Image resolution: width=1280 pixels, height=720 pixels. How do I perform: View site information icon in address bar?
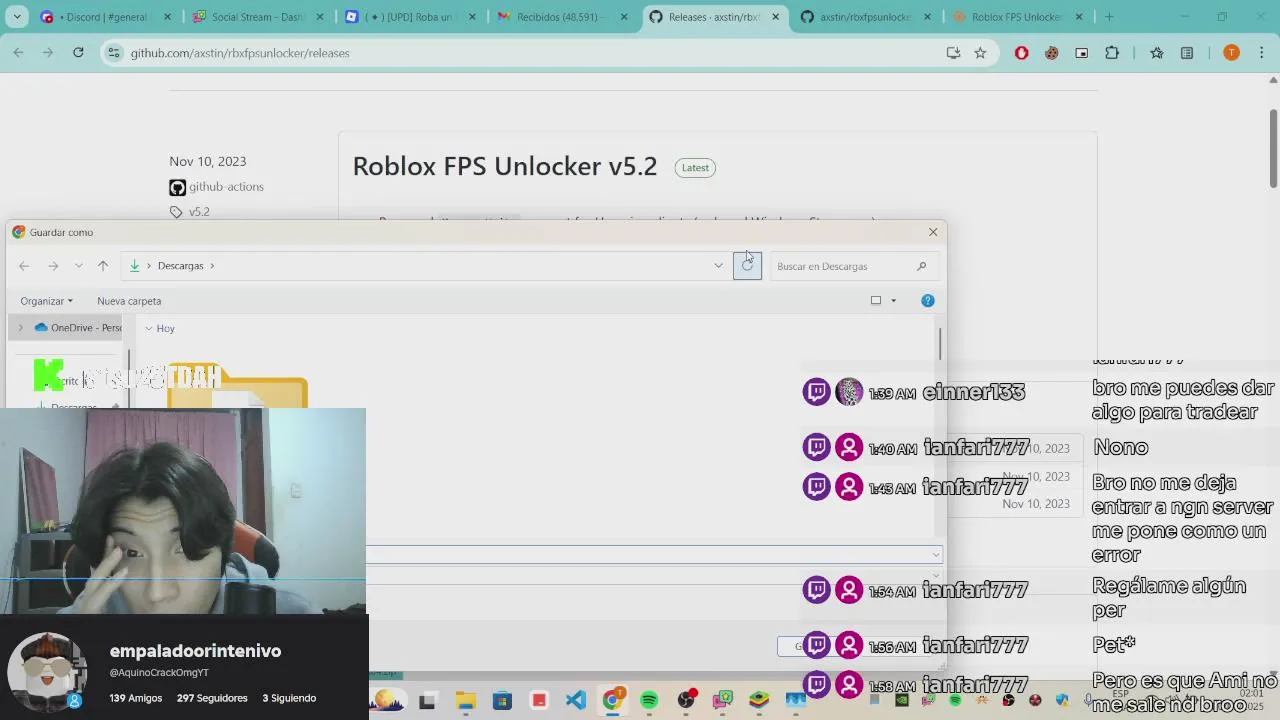click(x=113, y=53)
